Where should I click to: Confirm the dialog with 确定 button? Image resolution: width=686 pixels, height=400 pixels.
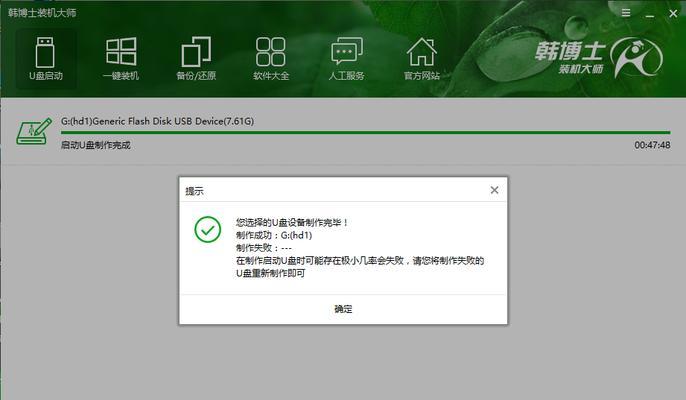(x=343, y=309)
